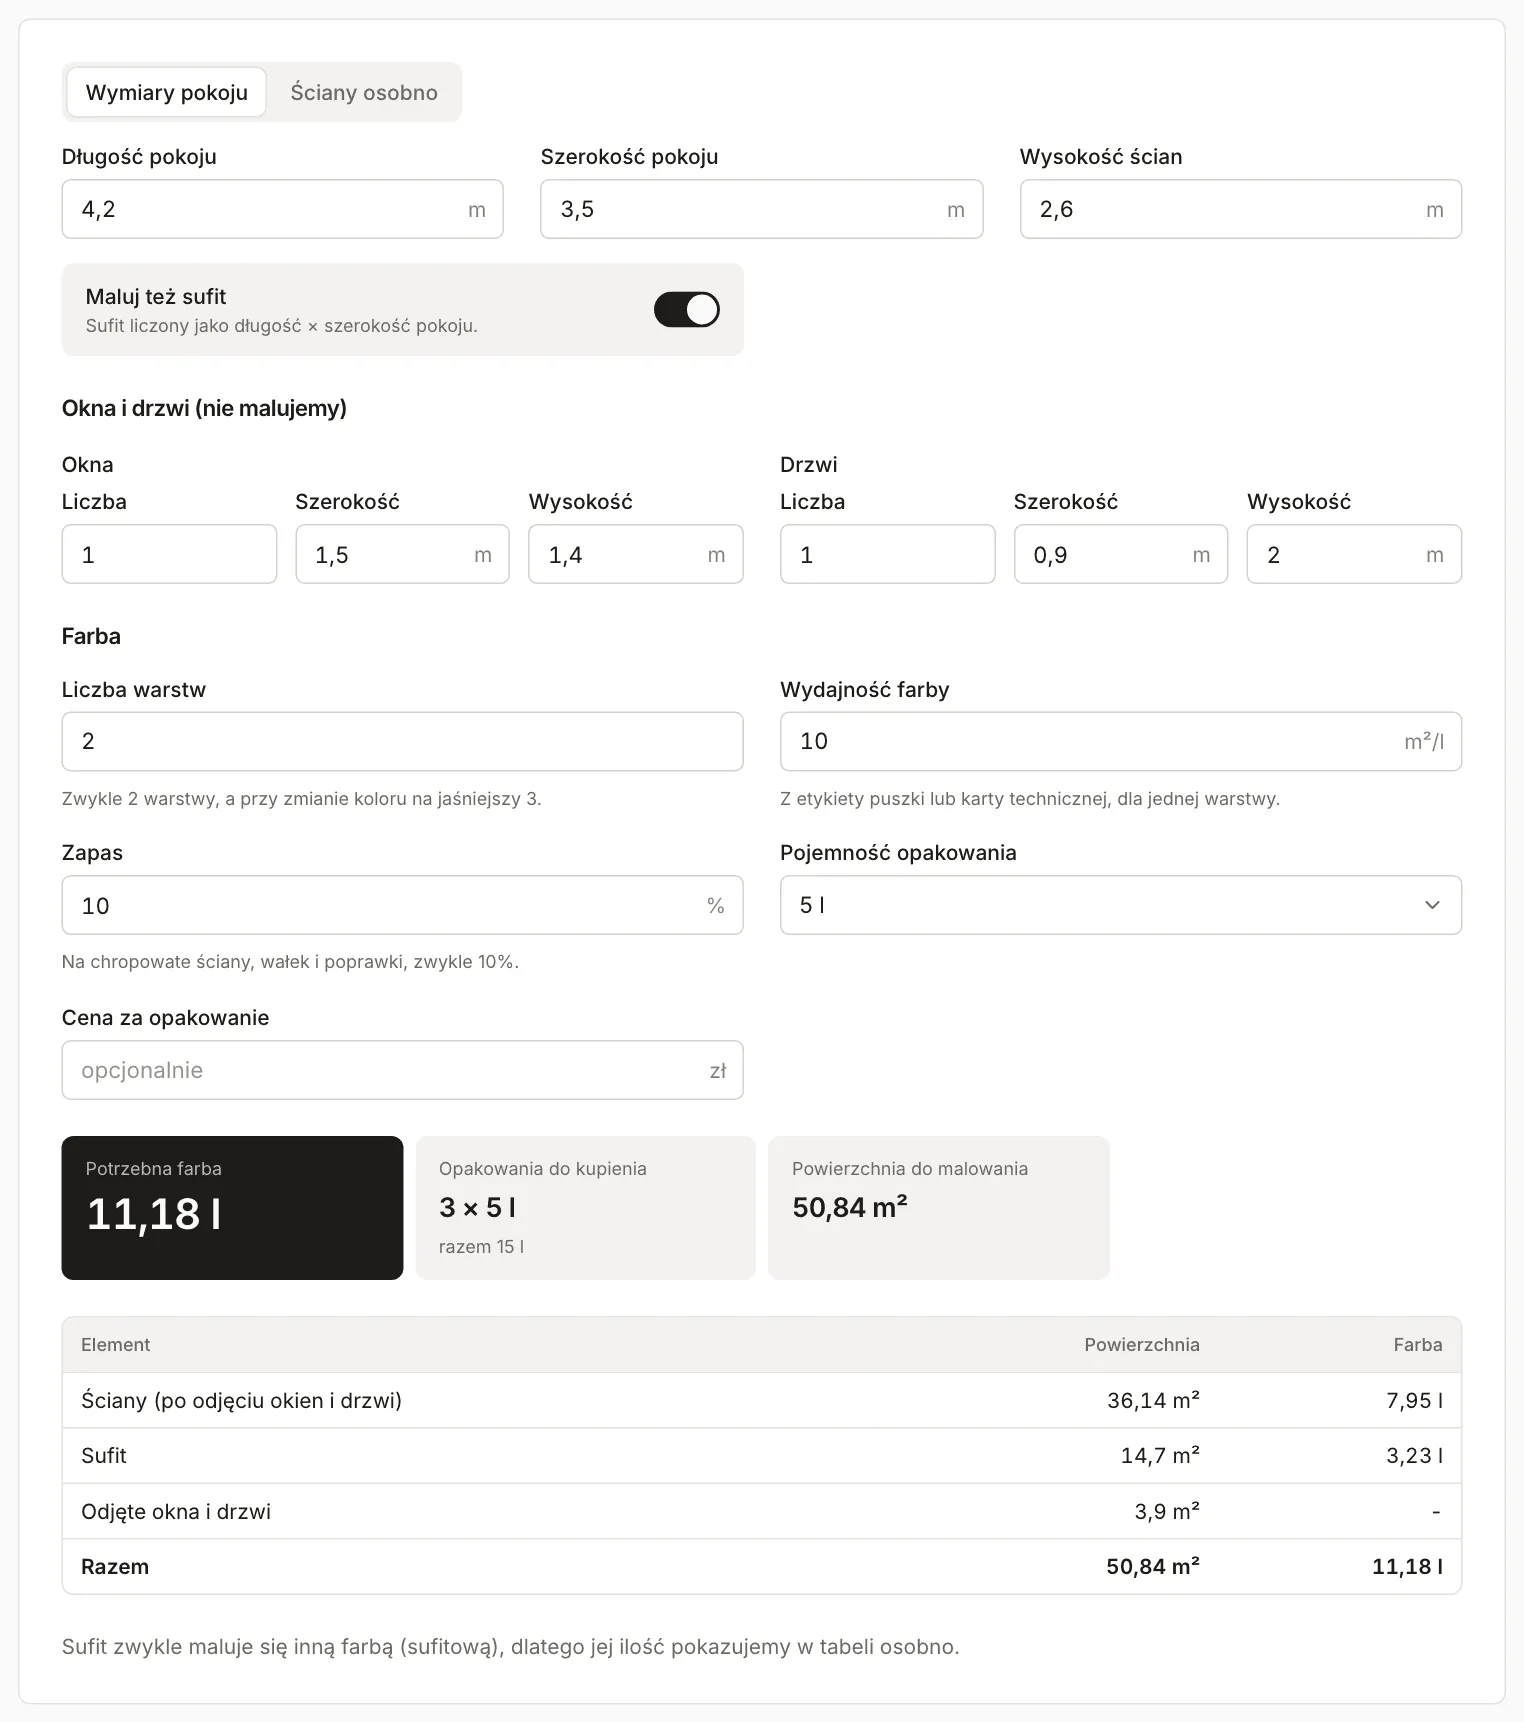Click the Wysokość ścian input field
The height and width of the screenshot is (1722, 1524).
(x=1240, y=209)
